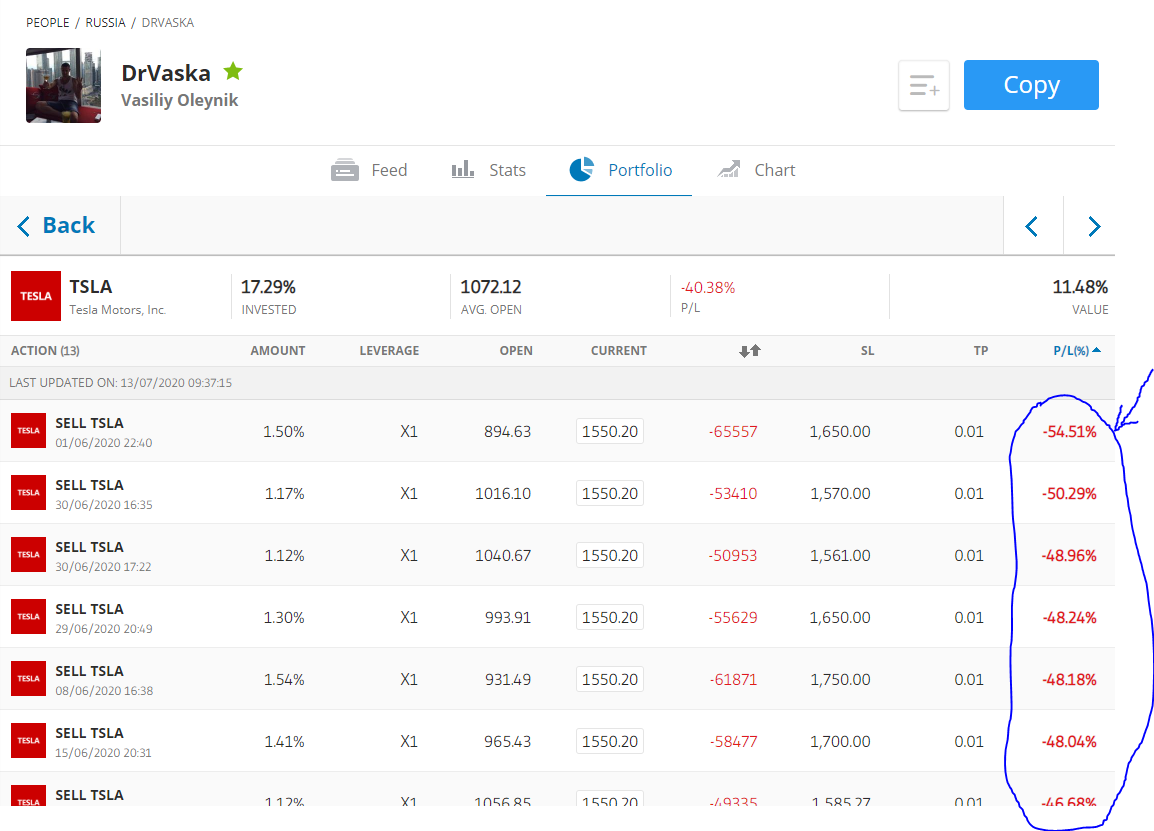Click the -40.38% P/L summary
The width and height of the screenshot is (1154, 831).
[x=707, y=287]
